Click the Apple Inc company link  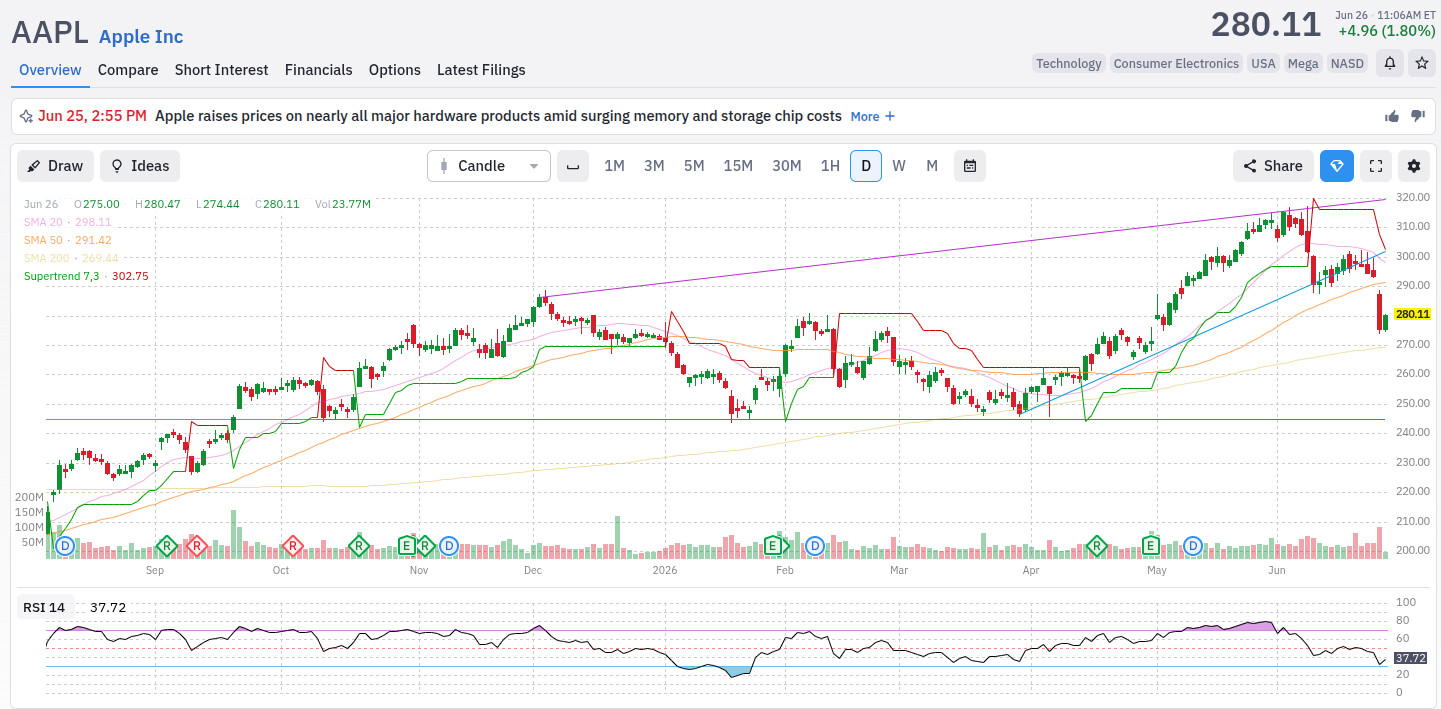[141, 37]
